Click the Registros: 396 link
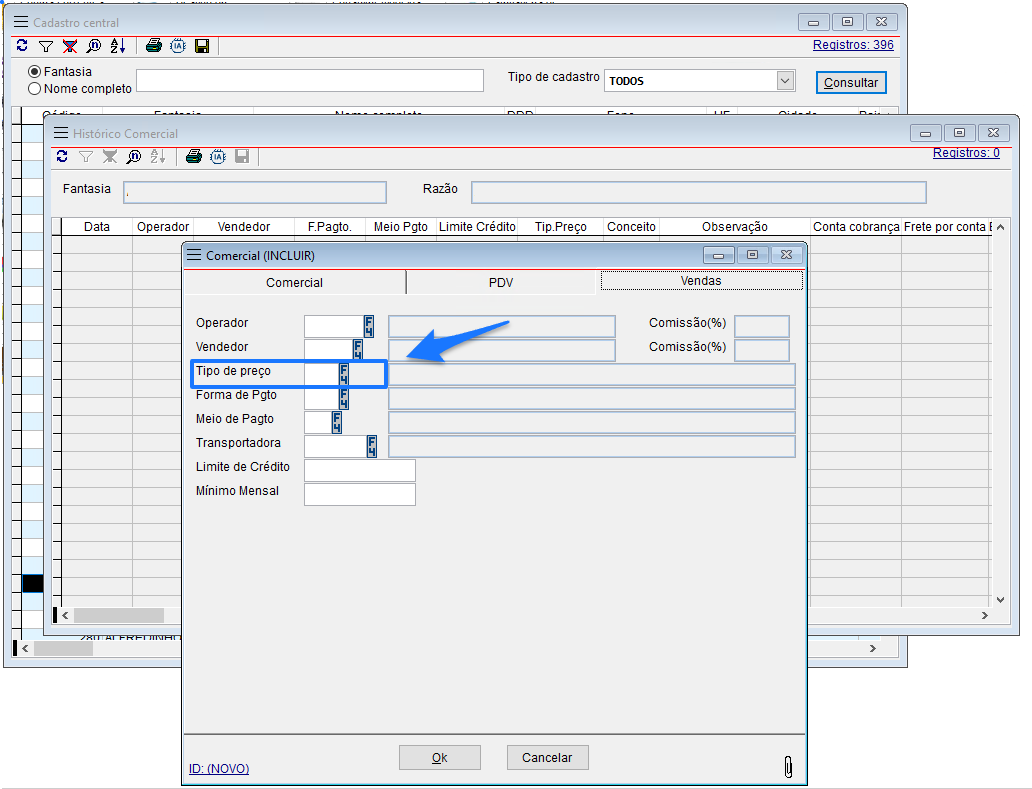This screenshot has height=789, width=1032. (853, 45)
